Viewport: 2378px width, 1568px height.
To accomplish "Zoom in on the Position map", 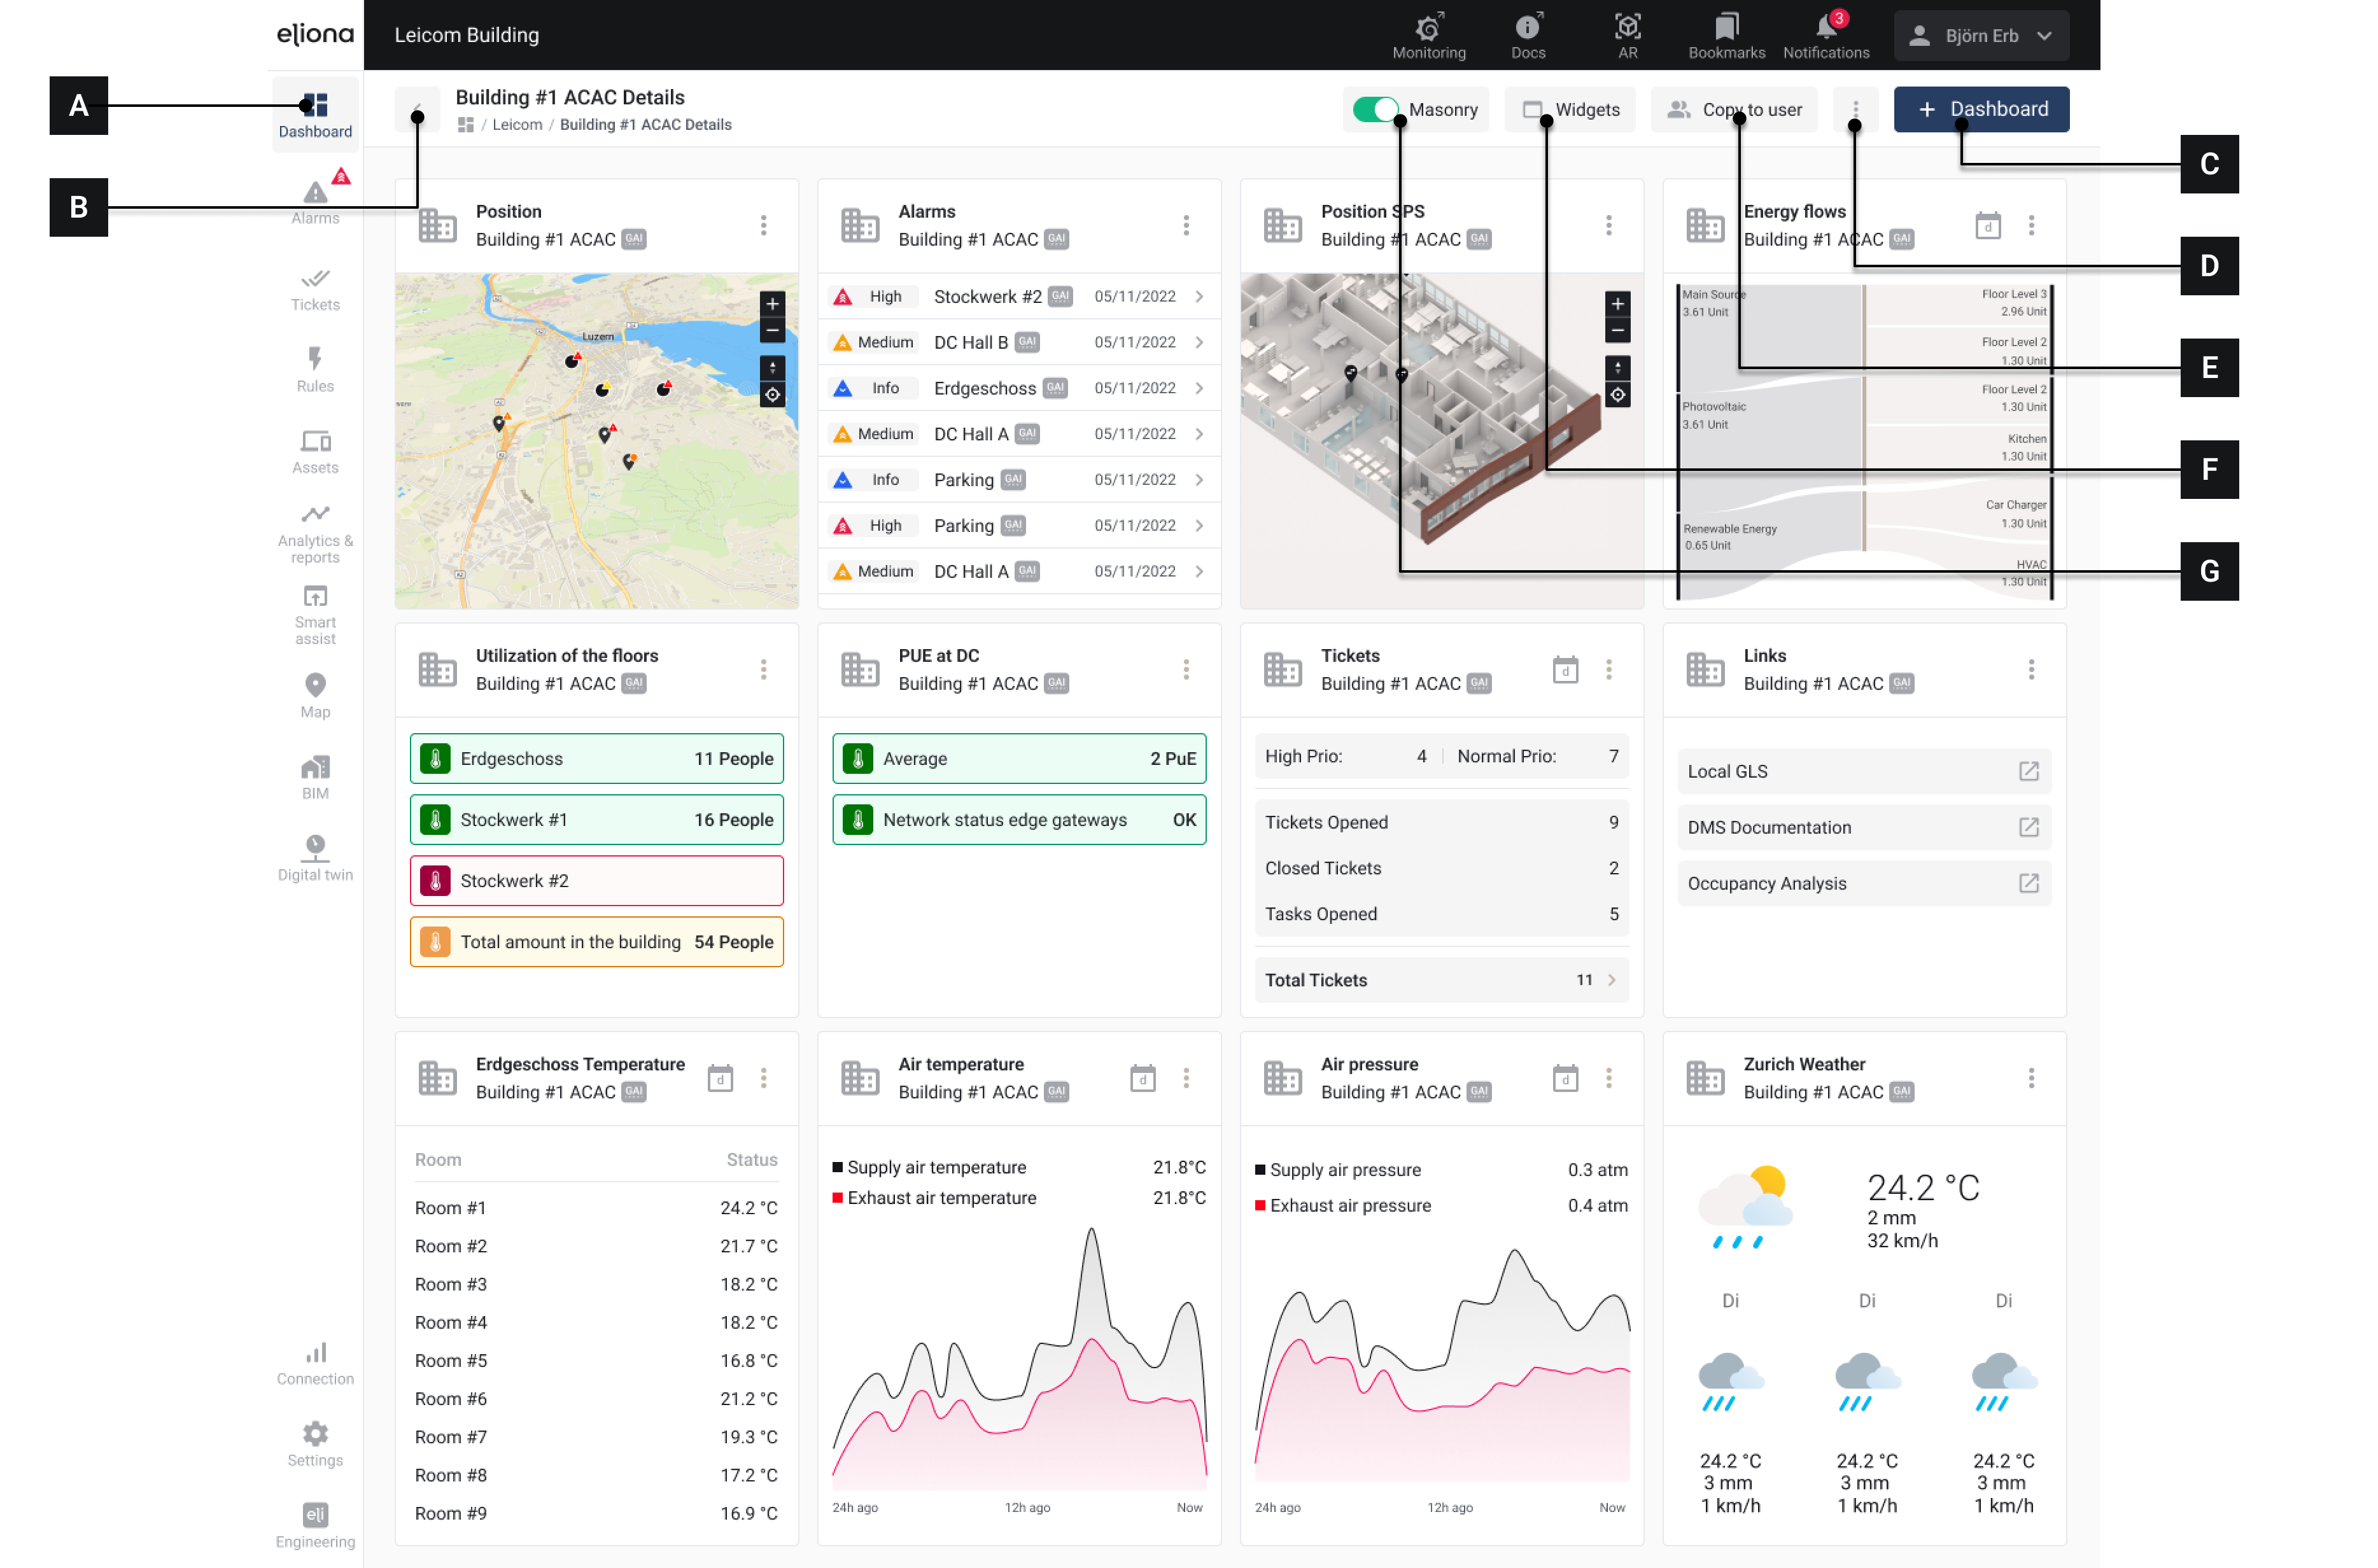I will click(x=772, y=304).
